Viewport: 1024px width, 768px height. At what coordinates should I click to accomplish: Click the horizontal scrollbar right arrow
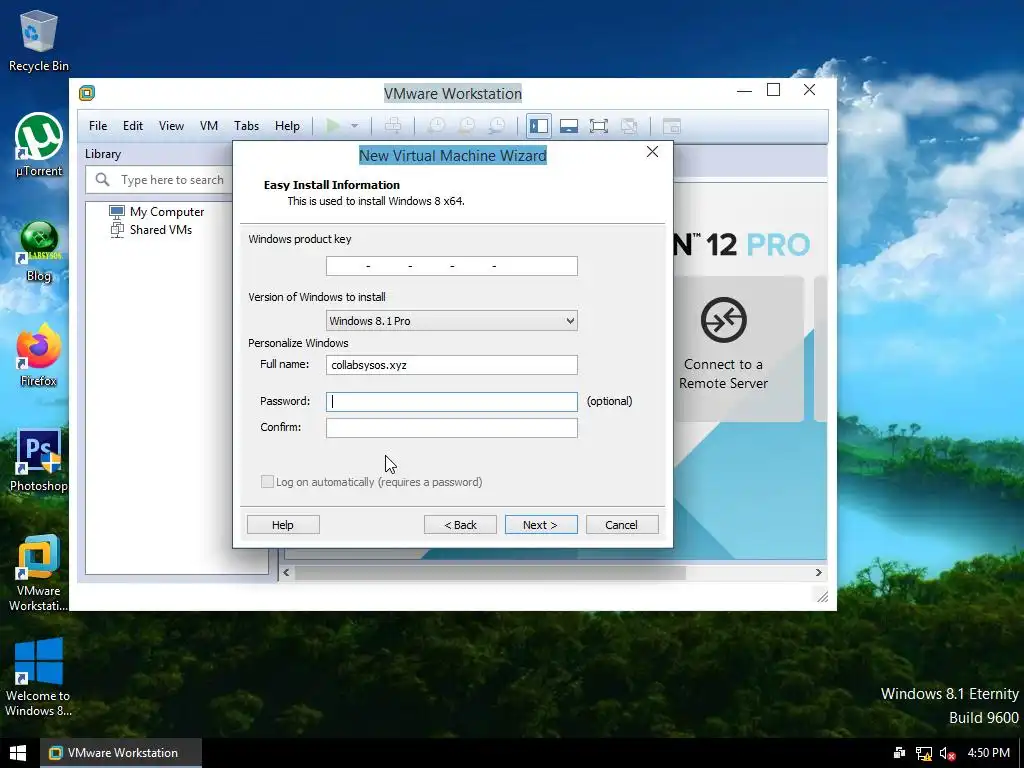click(818, 573)
